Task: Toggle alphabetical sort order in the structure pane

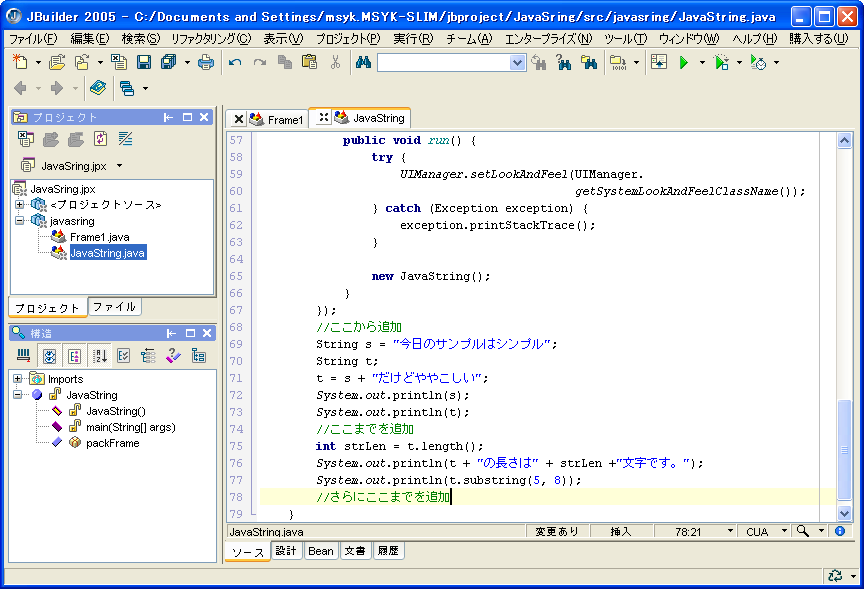Action: point(100,355)
